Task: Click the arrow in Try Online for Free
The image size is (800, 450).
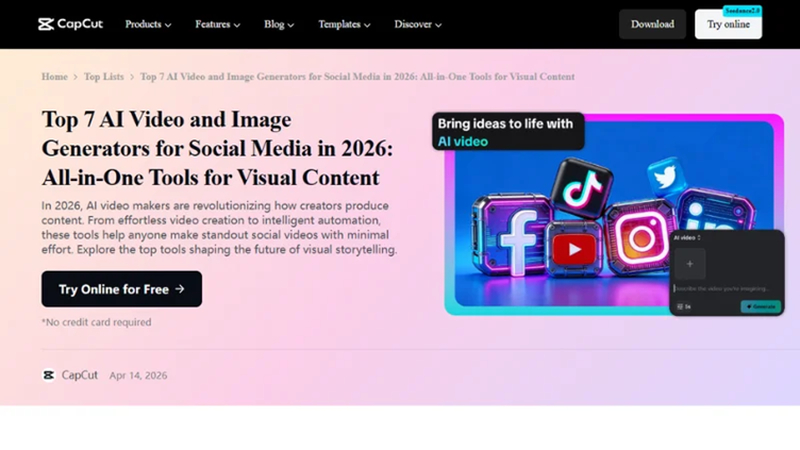Action: [180, 289]
